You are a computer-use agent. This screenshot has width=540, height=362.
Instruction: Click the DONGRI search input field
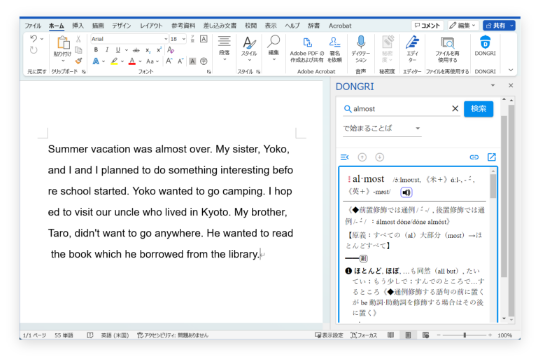[x=402, y=109]
